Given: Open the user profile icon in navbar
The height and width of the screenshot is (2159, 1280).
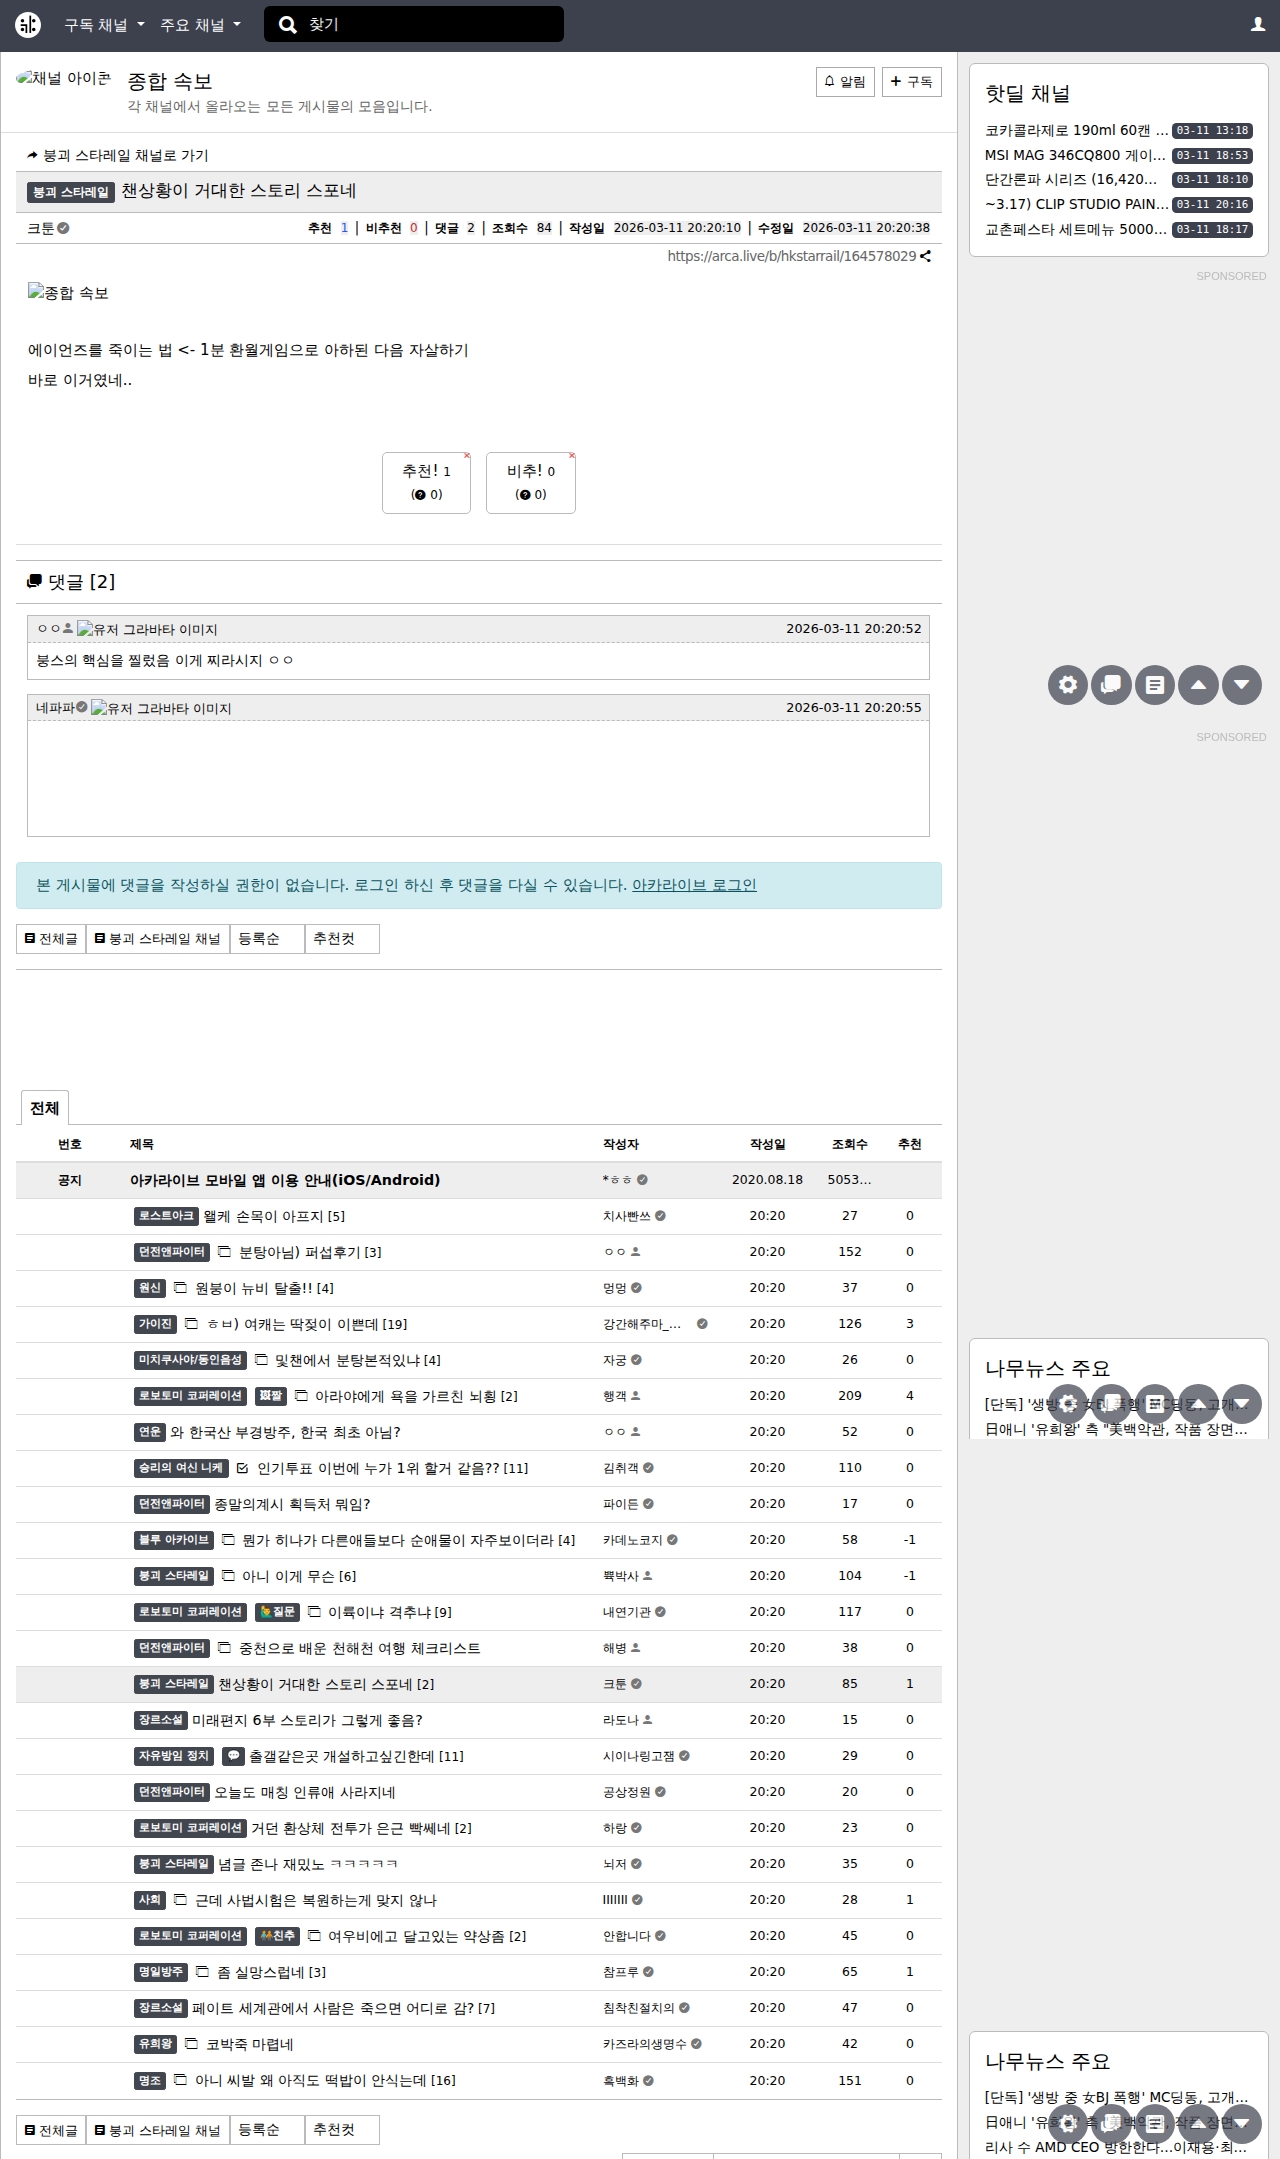Looking at the screenshot, I should coord(1258,25).
